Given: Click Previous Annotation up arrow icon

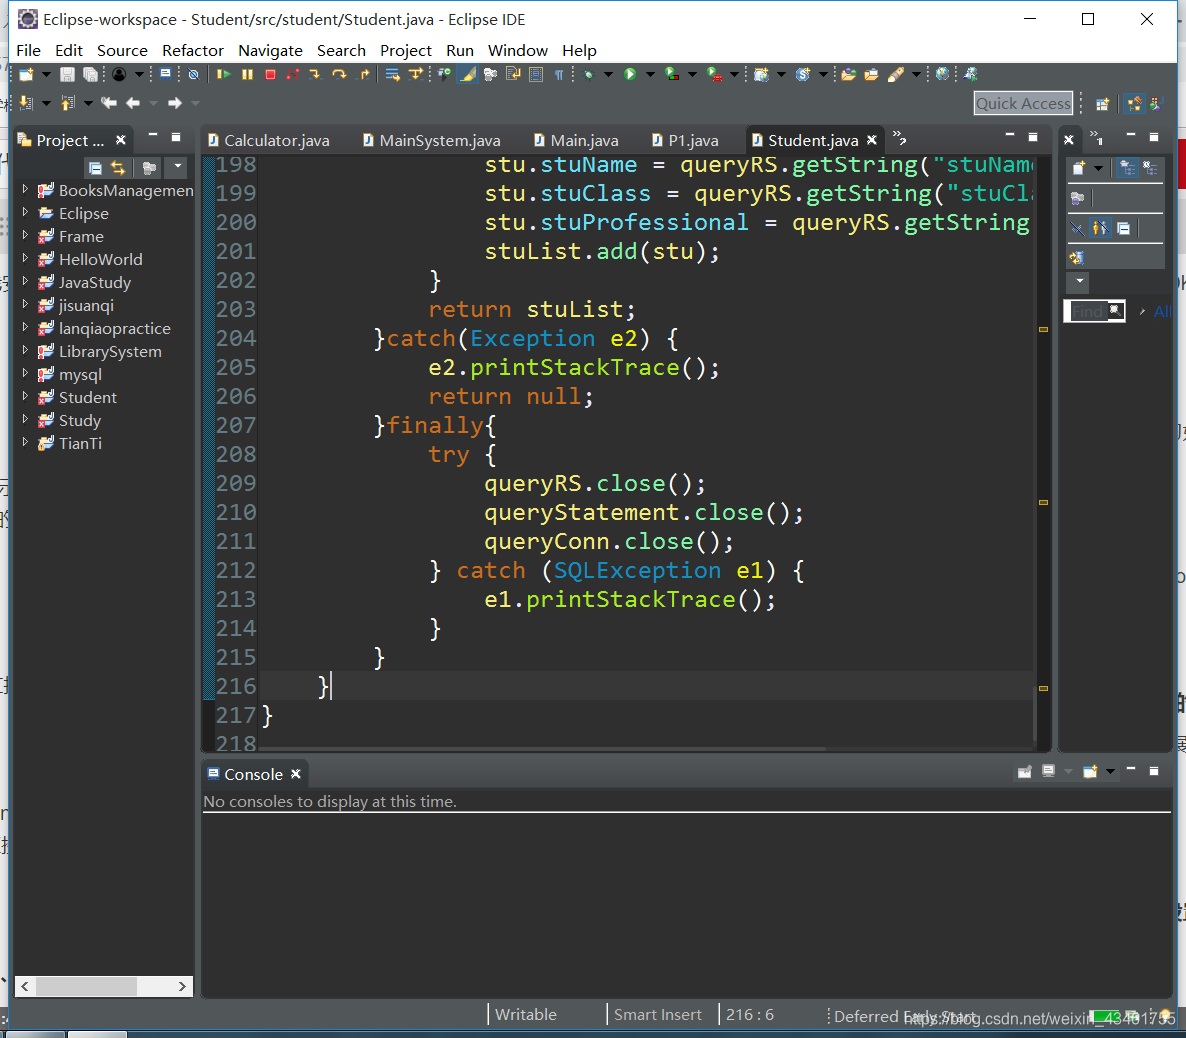Looking at the screenshot, I should [68, 103].
